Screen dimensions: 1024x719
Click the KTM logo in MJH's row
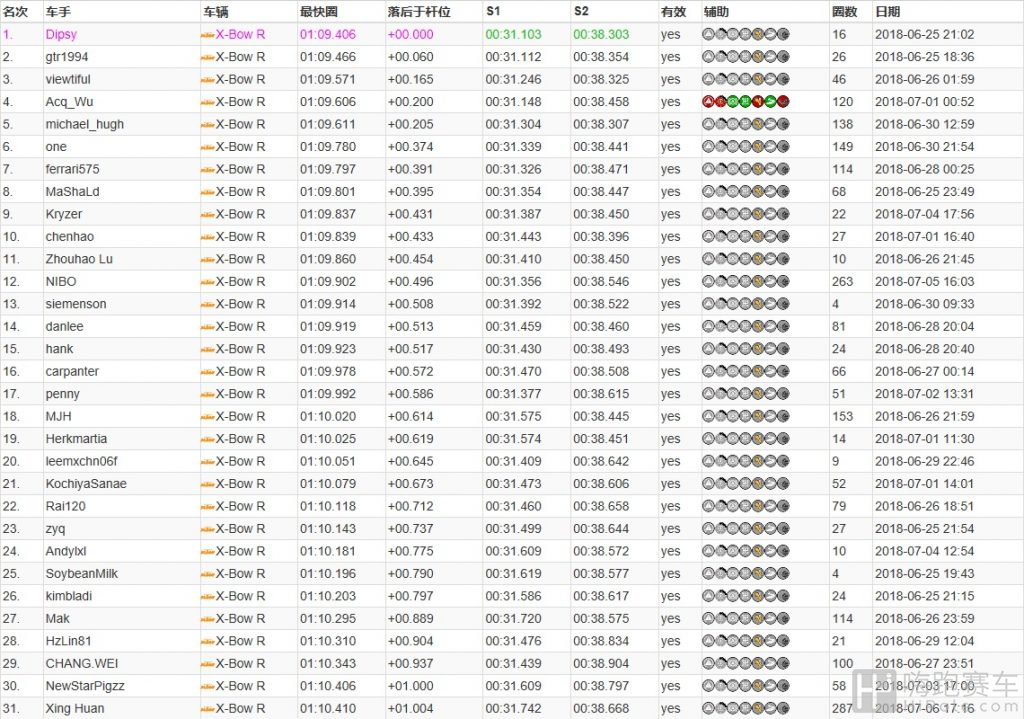208,417
